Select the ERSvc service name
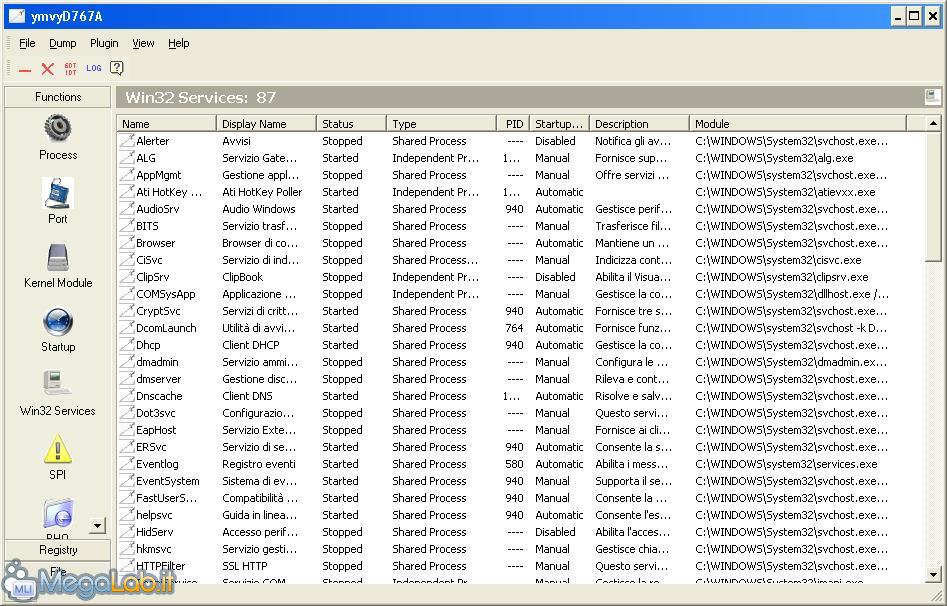The width and height of the screenshot is (947, 606). click(x=151, y=447)
